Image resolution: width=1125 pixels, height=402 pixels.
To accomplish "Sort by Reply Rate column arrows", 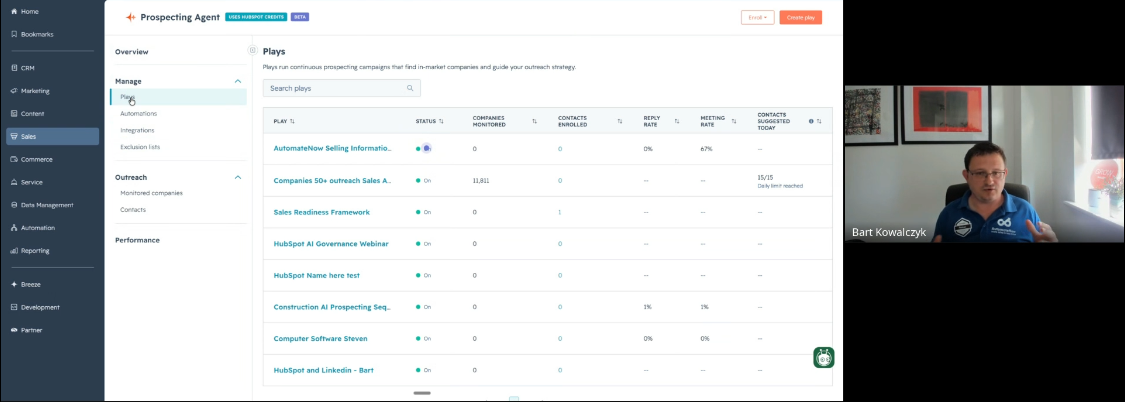I will click(677, 121).
